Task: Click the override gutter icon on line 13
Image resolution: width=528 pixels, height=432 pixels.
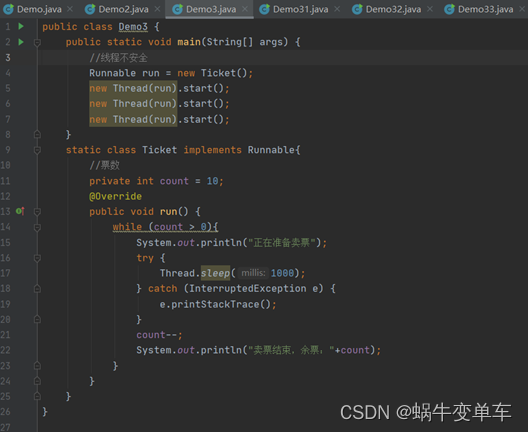Action: [x=20, y=211]
